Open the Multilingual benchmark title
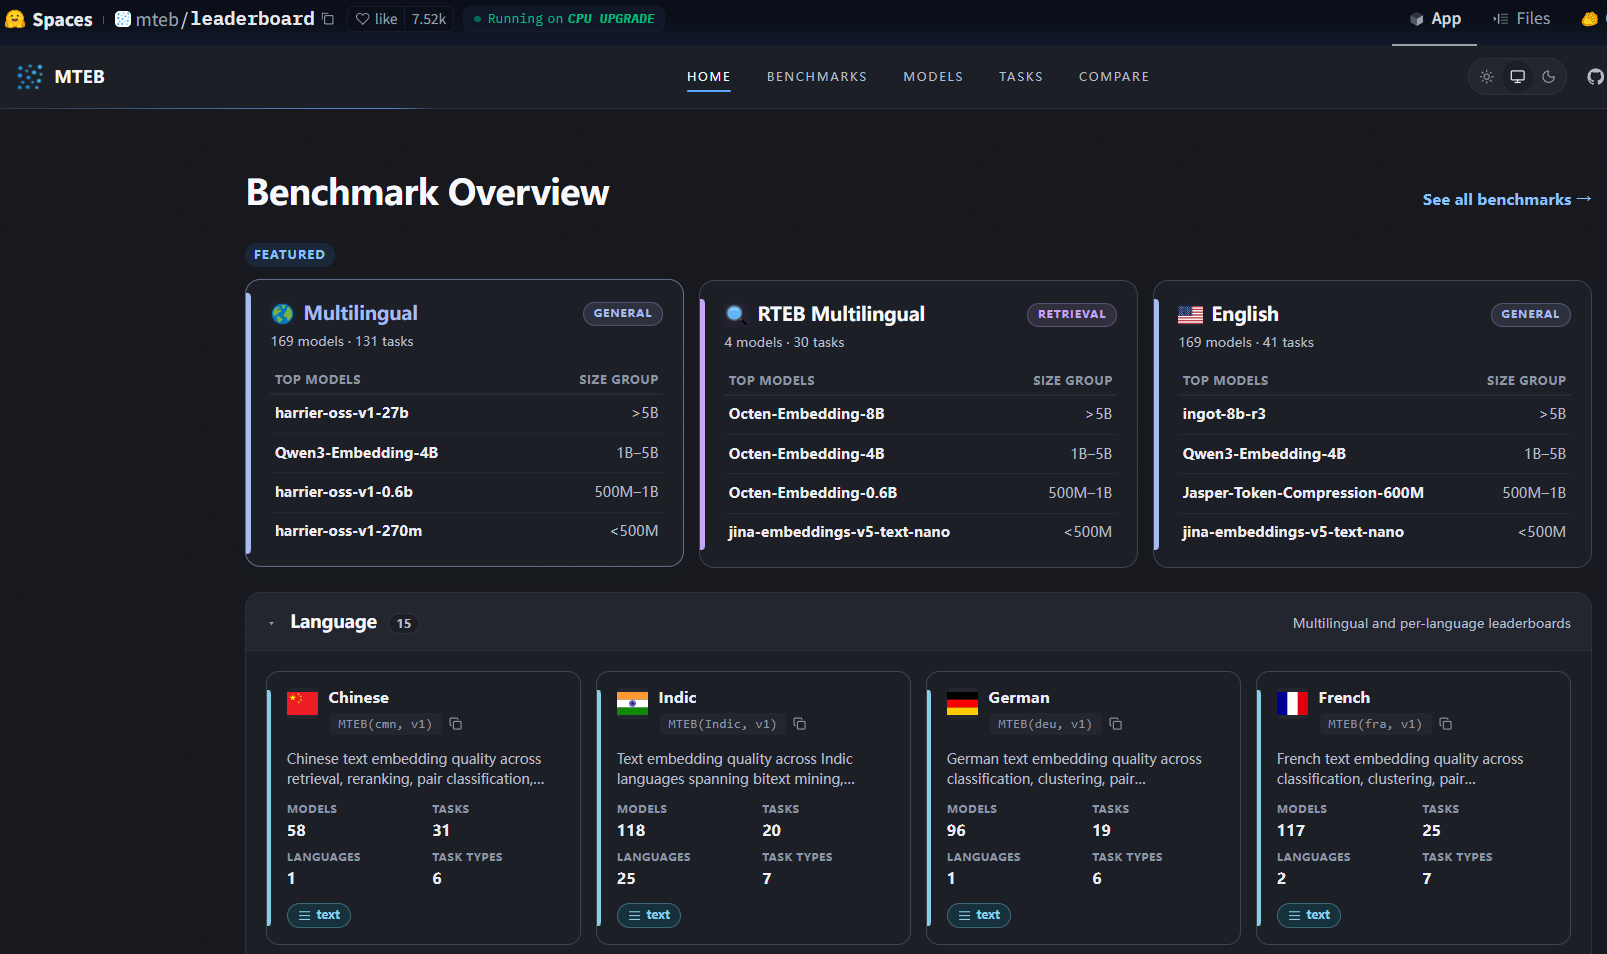 click(x=360, y=313)
